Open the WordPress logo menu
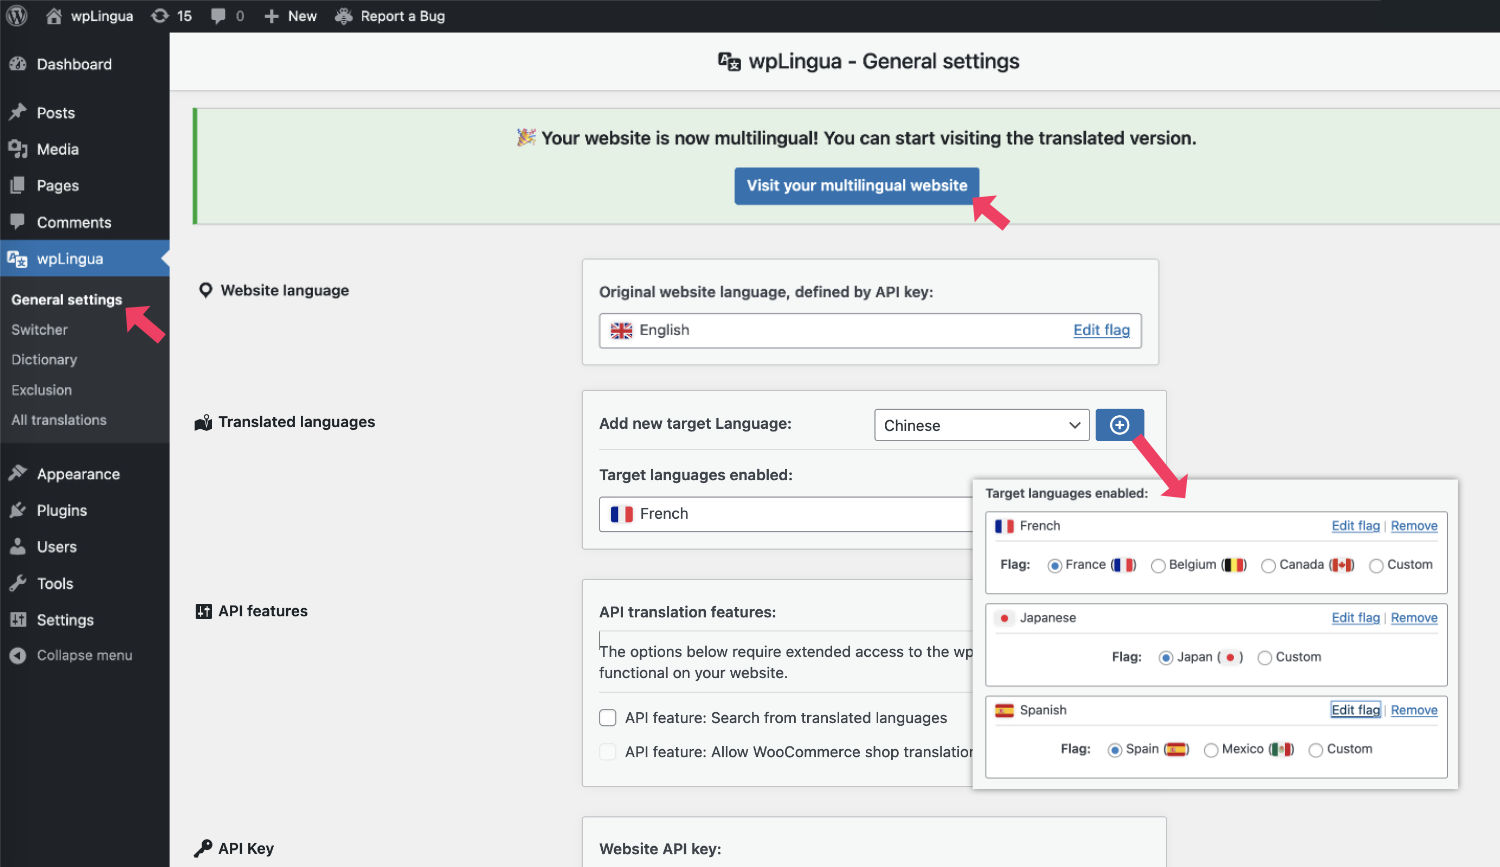This screenshot has width=1500, height=867. tap(17, 16)
